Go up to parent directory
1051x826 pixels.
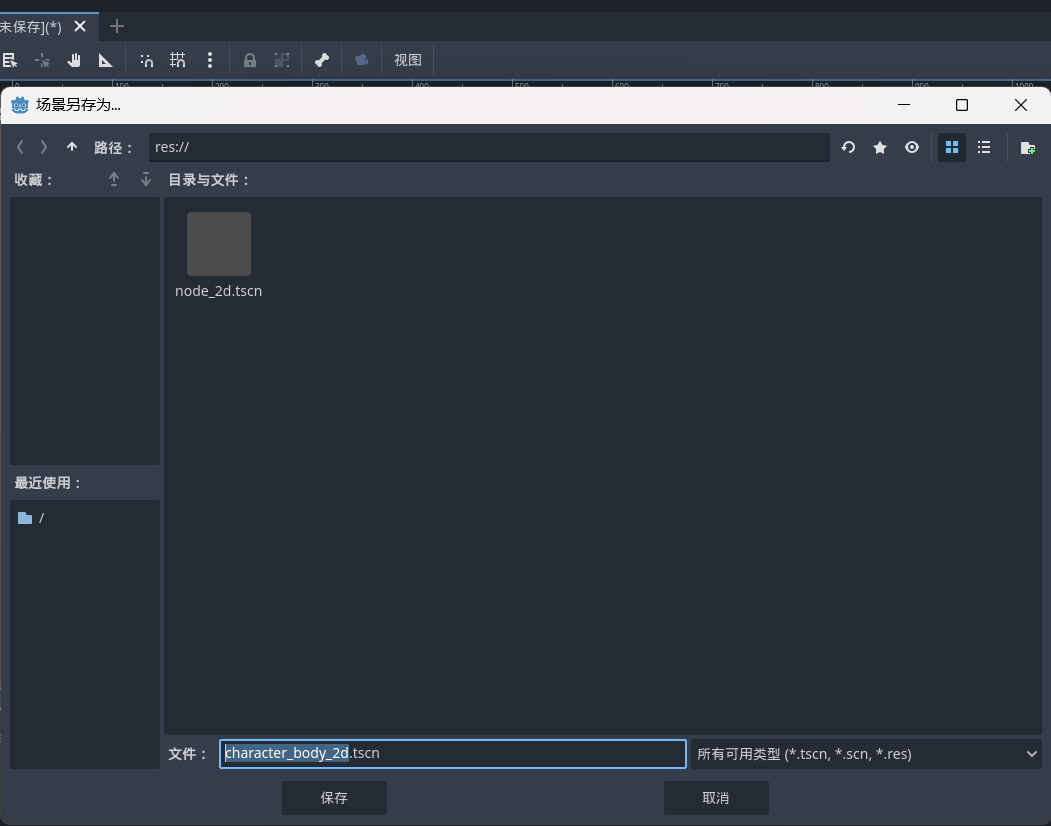coord(72,147)
